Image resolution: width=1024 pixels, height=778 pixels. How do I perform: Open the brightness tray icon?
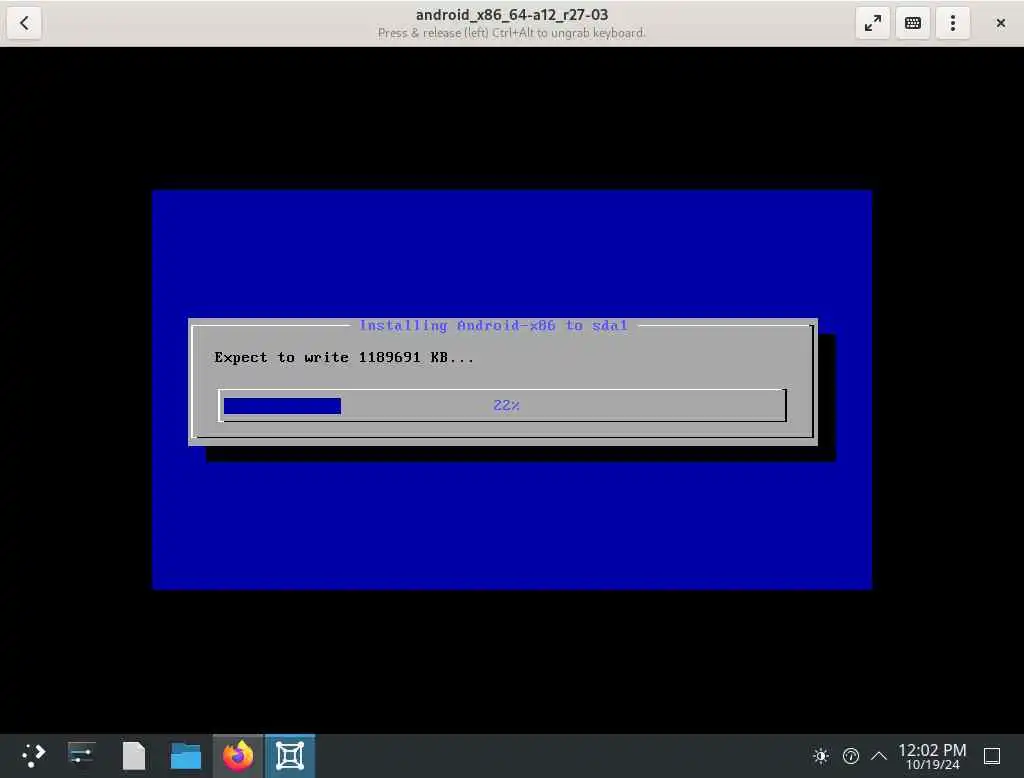[821, 756]
